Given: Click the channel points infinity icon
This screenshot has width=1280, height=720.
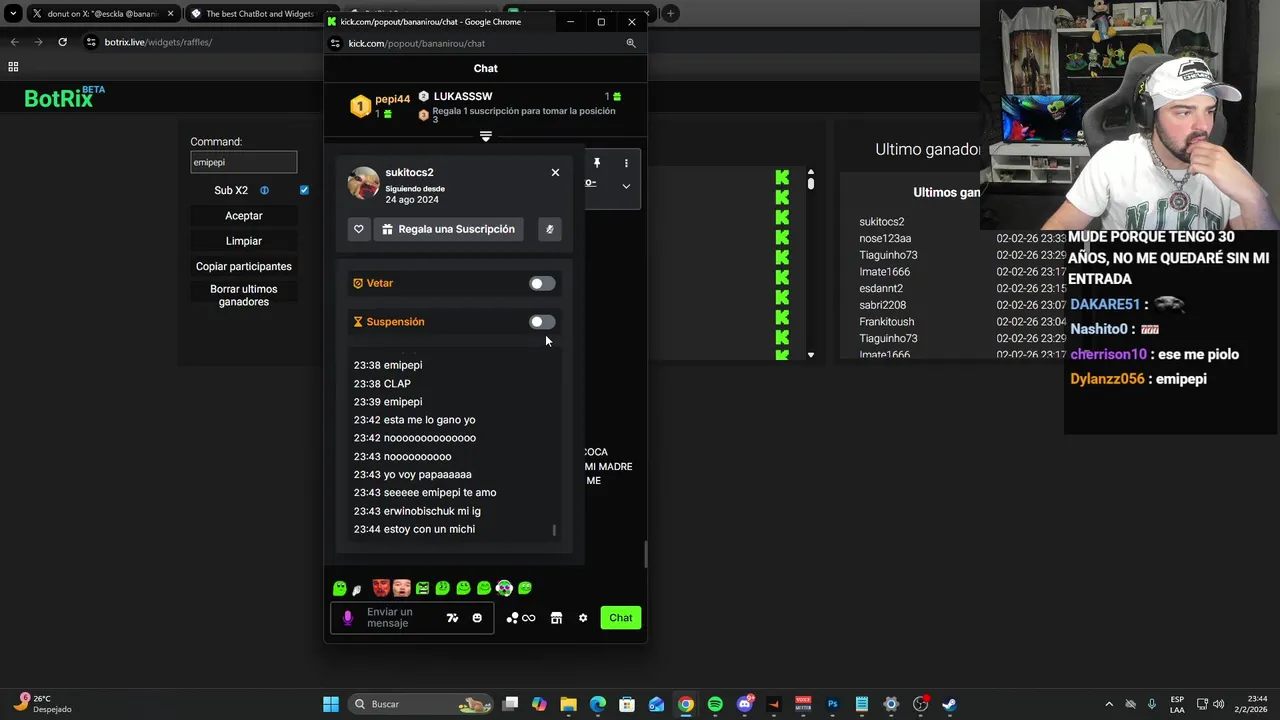Looking at the screenshot, I should [521, 618].
